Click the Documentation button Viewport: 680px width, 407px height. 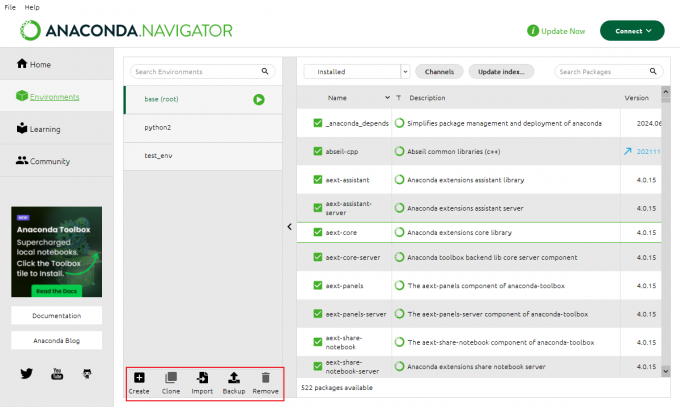(57, 315)
